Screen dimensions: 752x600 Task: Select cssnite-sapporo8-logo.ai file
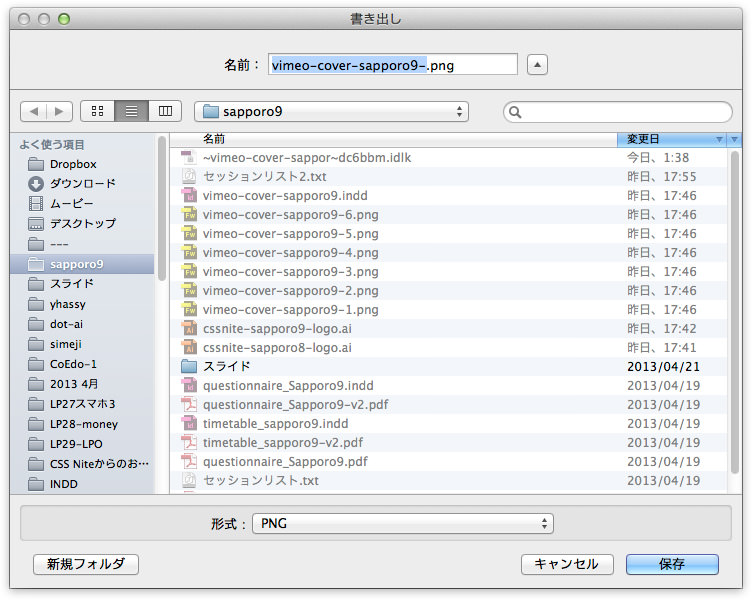pyautogui.click(x=448, y=348)
